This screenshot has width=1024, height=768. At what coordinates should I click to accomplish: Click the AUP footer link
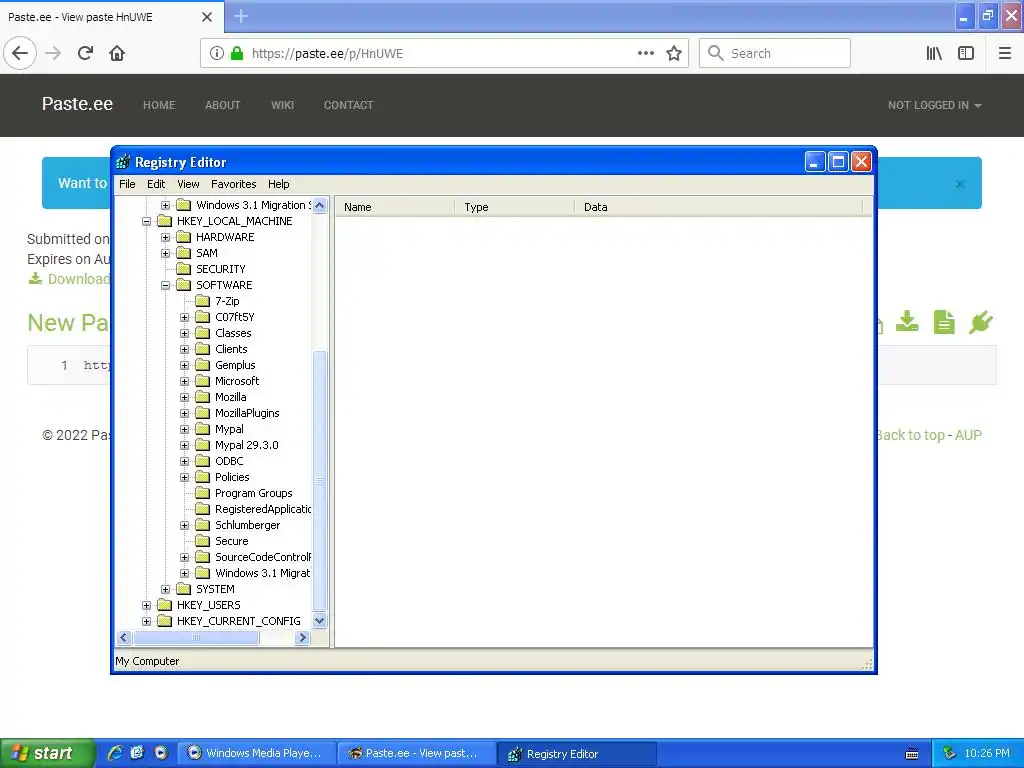[x=968, y=435]
